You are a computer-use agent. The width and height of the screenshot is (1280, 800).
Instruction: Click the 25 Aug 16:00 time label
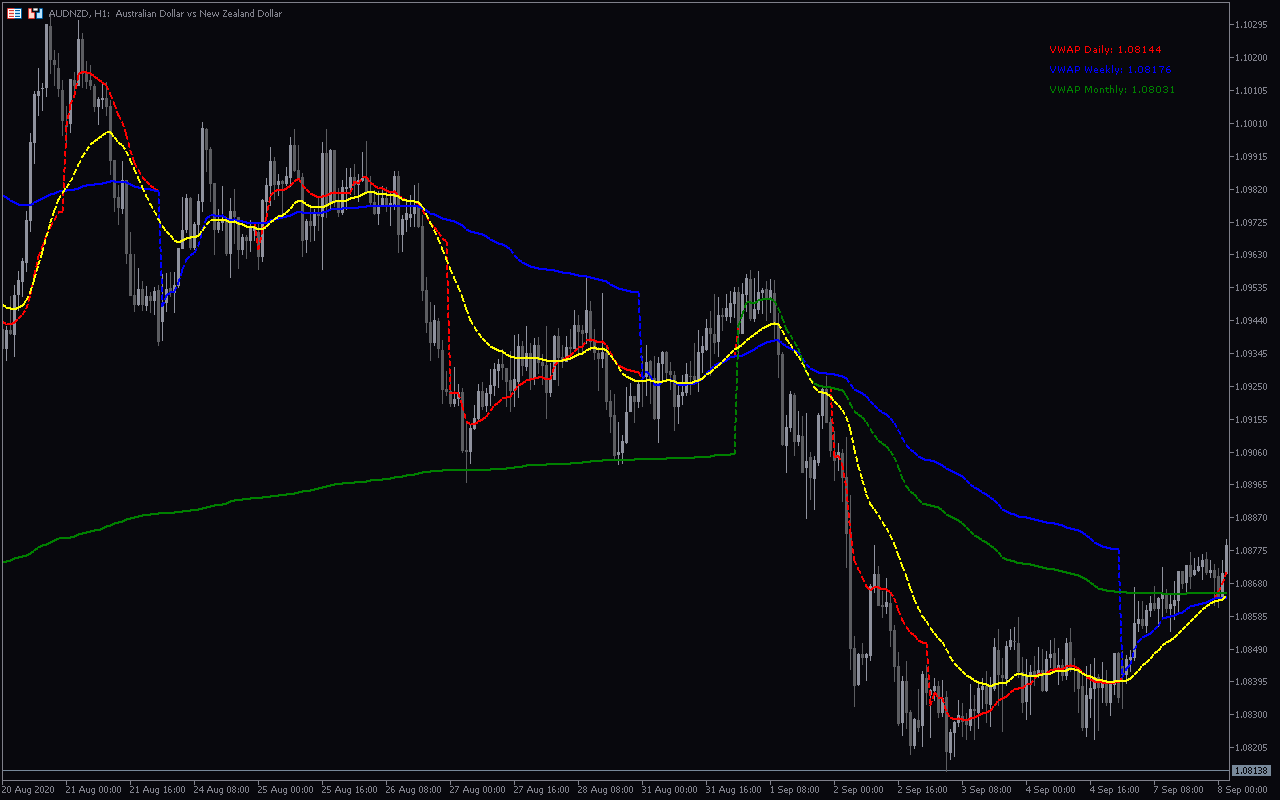pos(349,790)
